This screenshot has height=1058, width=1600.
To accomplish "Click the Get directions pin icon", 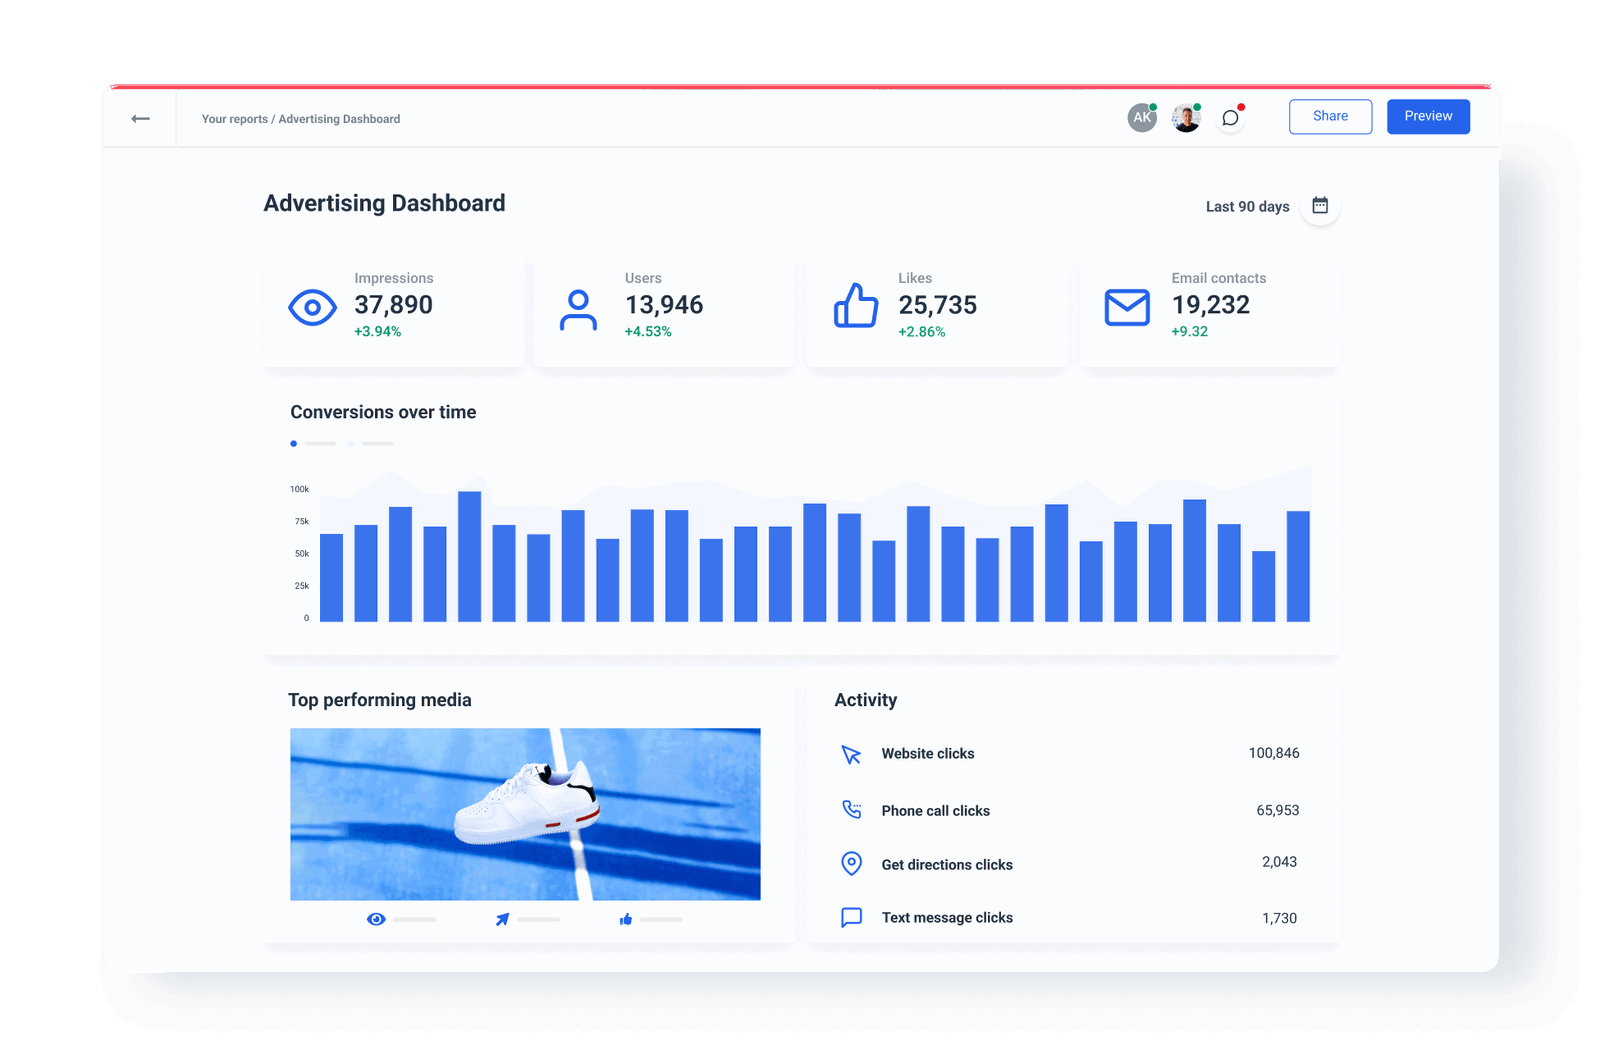I will 851,863.
